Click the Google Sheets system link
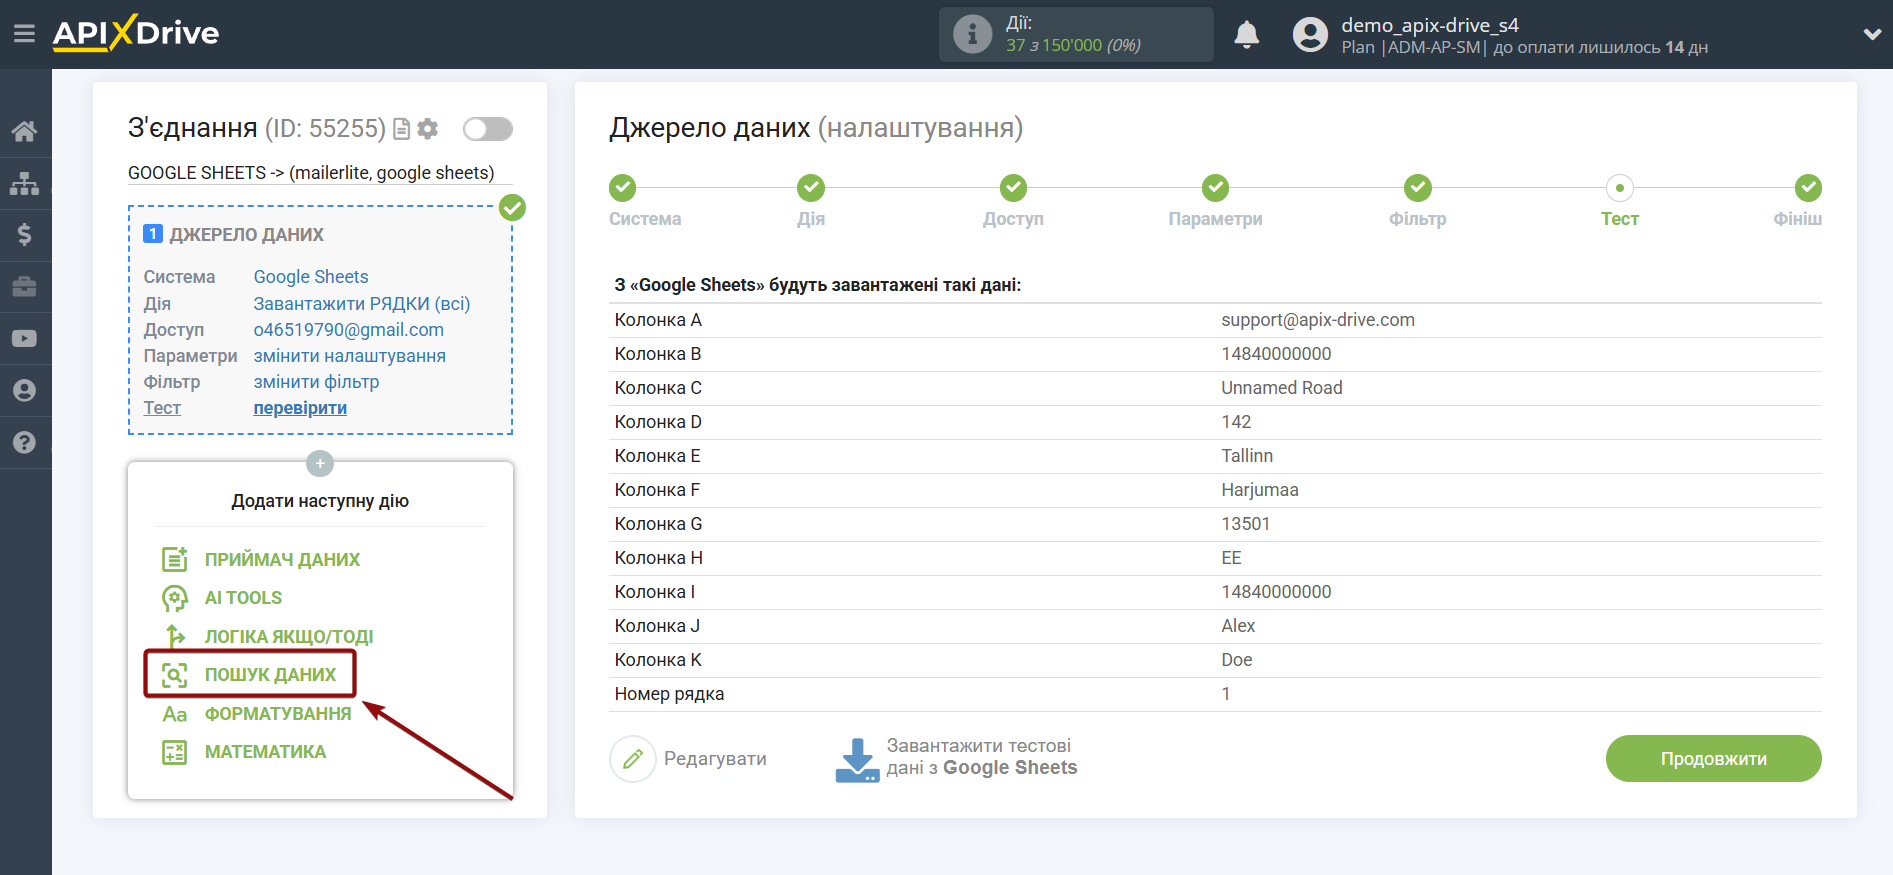 coord(311,277)
